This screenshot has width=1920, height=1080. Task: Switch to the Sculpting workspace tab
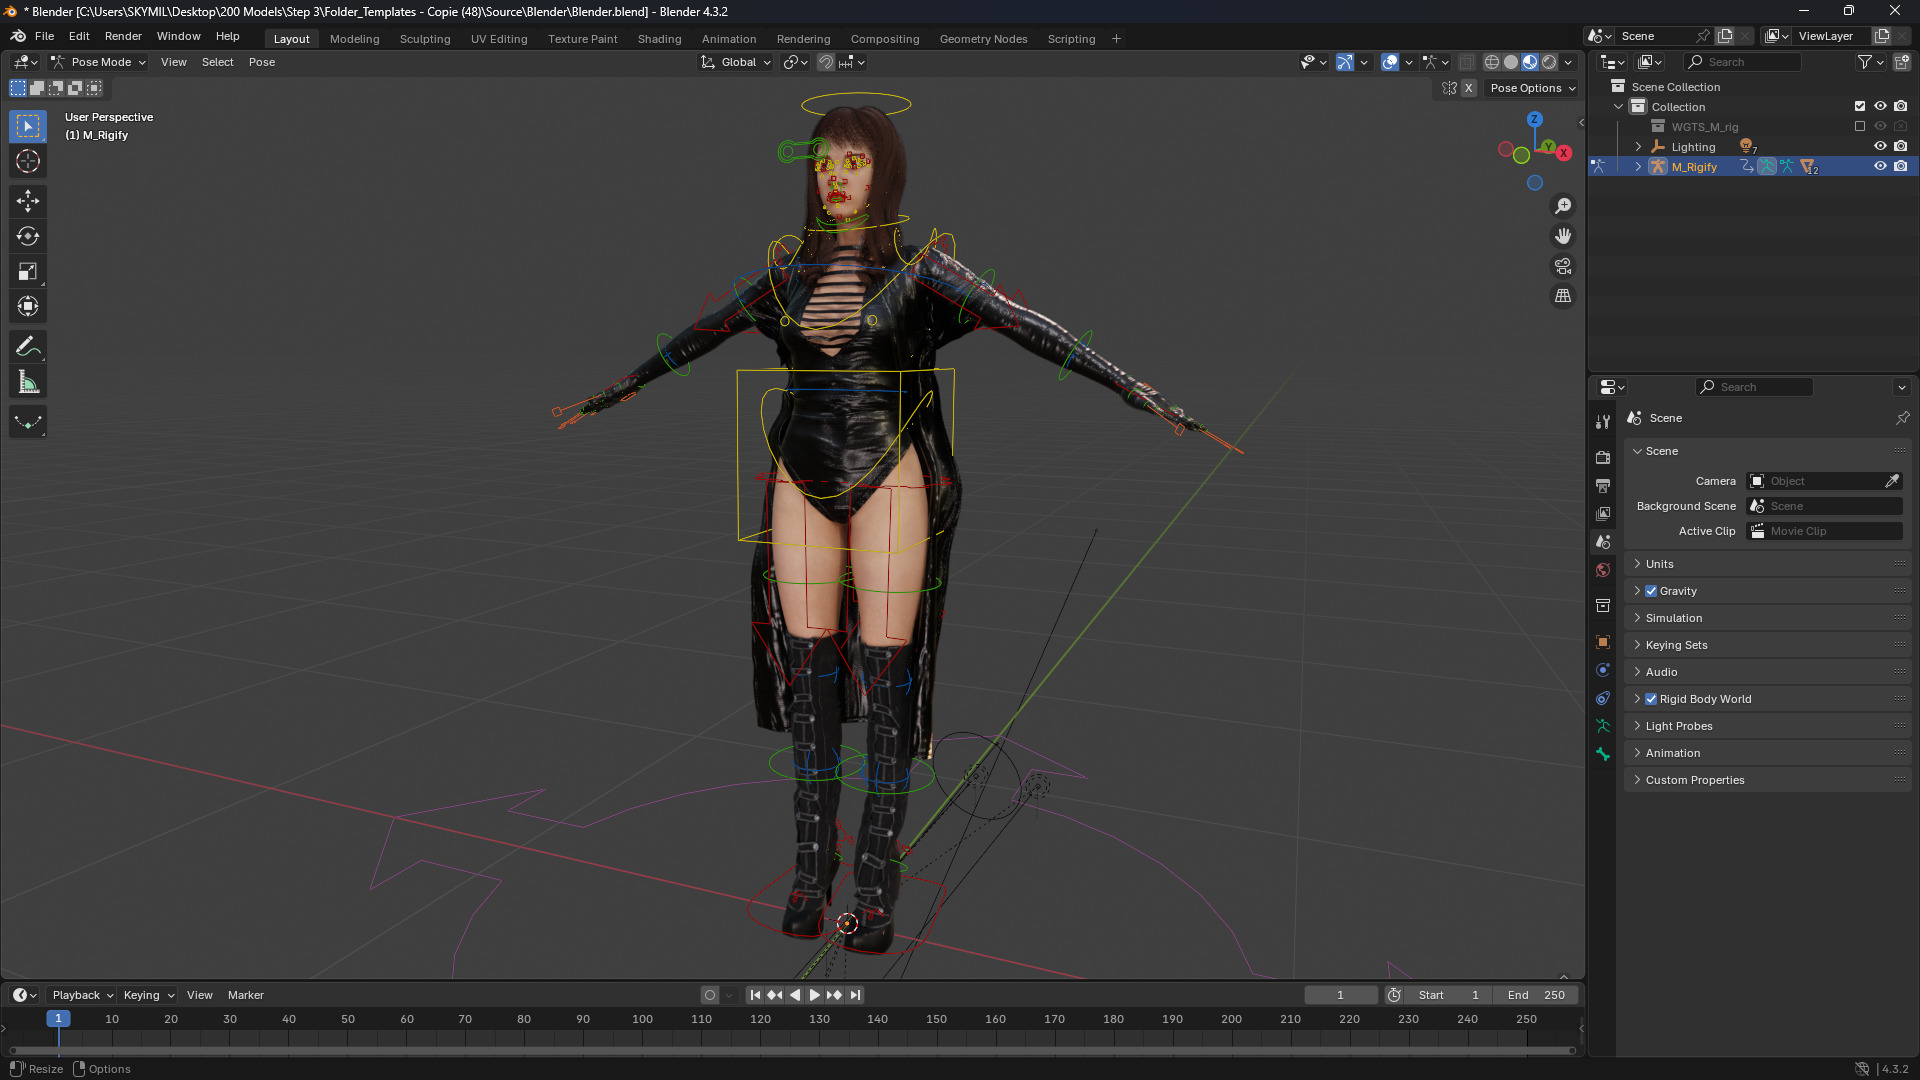(x=425, y=39)
